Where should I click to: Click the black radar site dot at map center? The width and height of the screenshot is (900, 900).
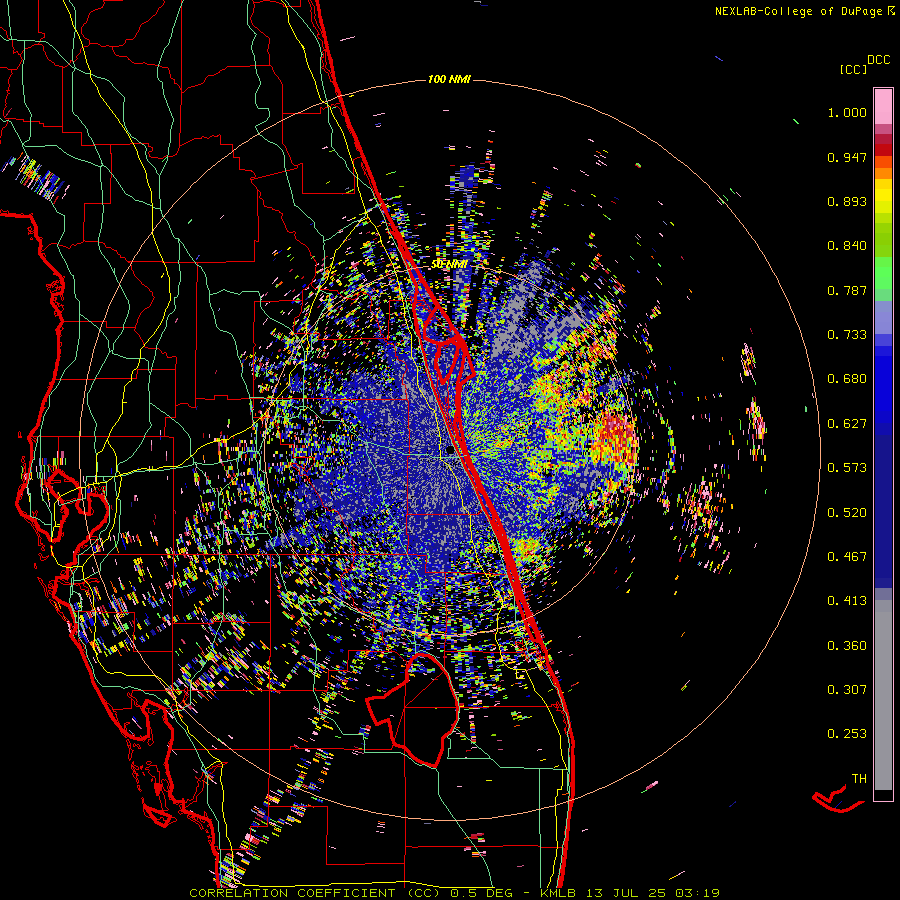point(450,451)
